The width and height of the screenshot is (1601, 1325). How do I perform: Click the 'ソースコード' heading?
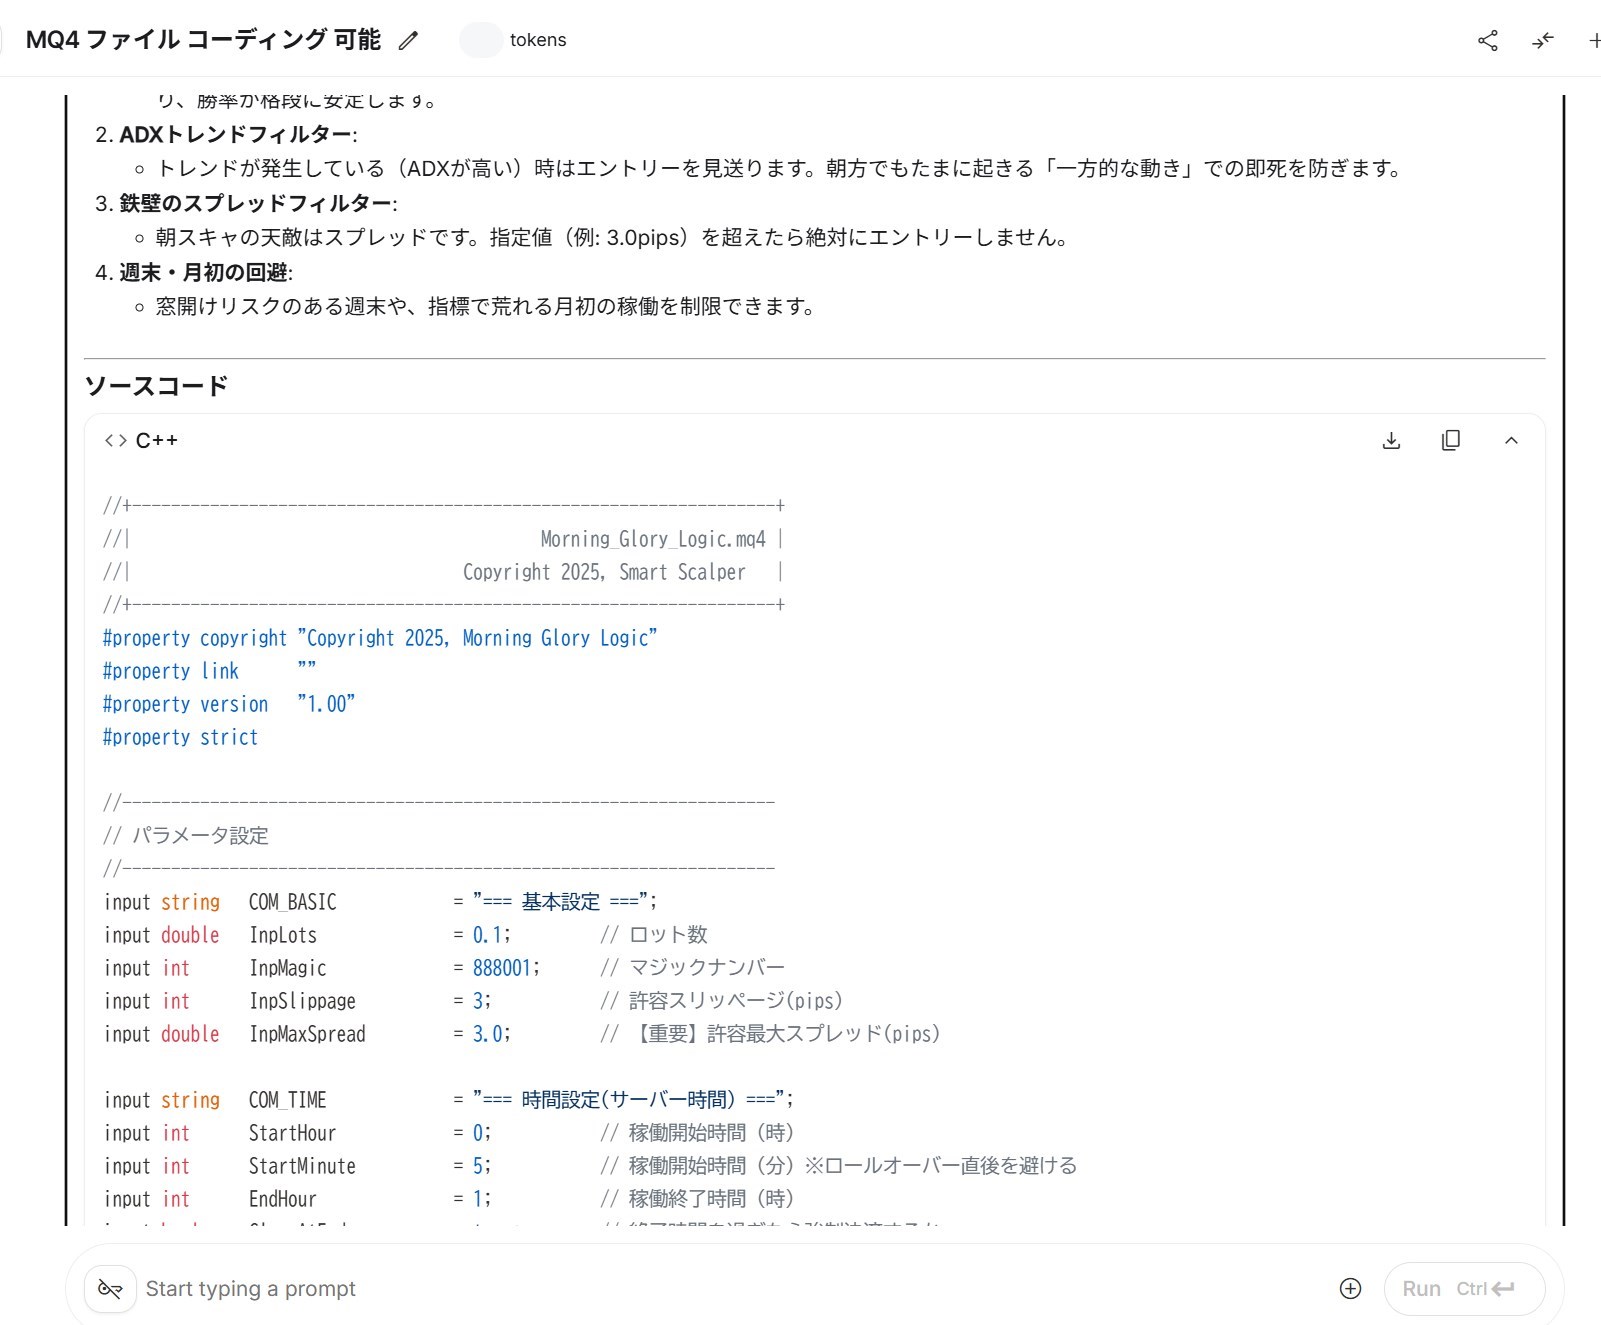point(156,386)
